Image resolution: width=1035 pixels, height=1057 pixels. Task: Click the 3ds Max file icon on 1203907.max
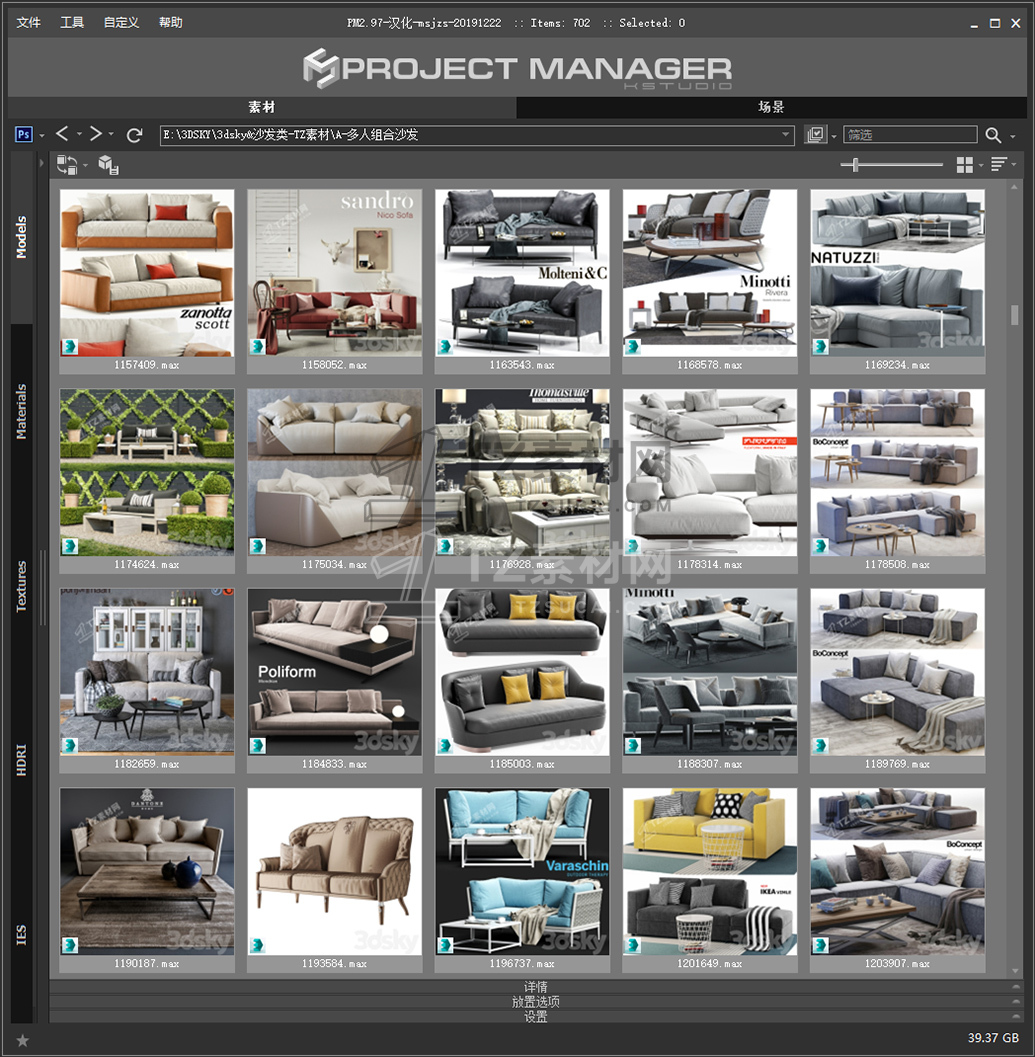(821, 945)
